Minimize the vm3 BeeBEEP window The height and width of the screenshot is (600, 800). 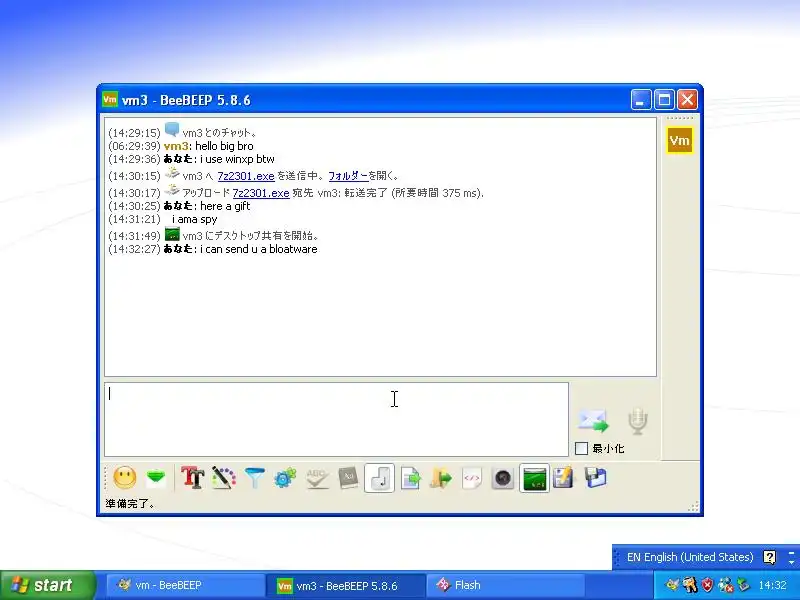click(x=641, y=99)
